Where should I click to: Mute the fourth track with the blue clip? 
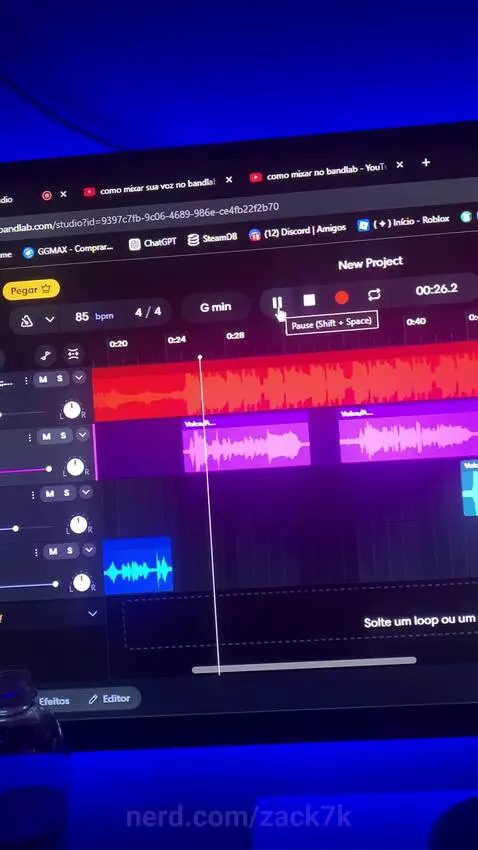53,551
